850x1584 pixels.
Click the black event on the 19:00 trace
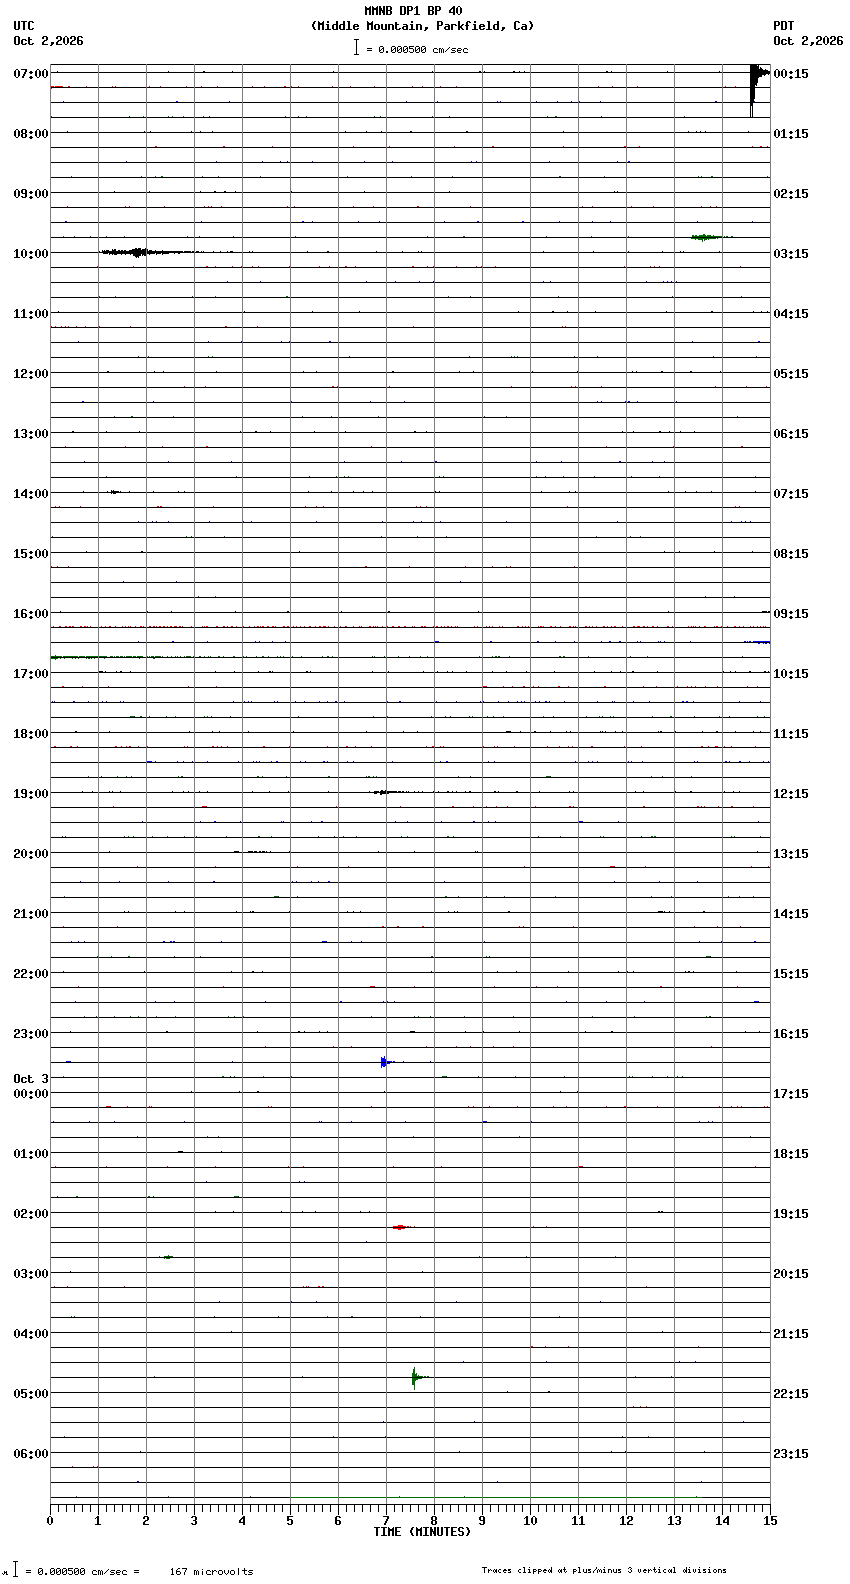388,792
